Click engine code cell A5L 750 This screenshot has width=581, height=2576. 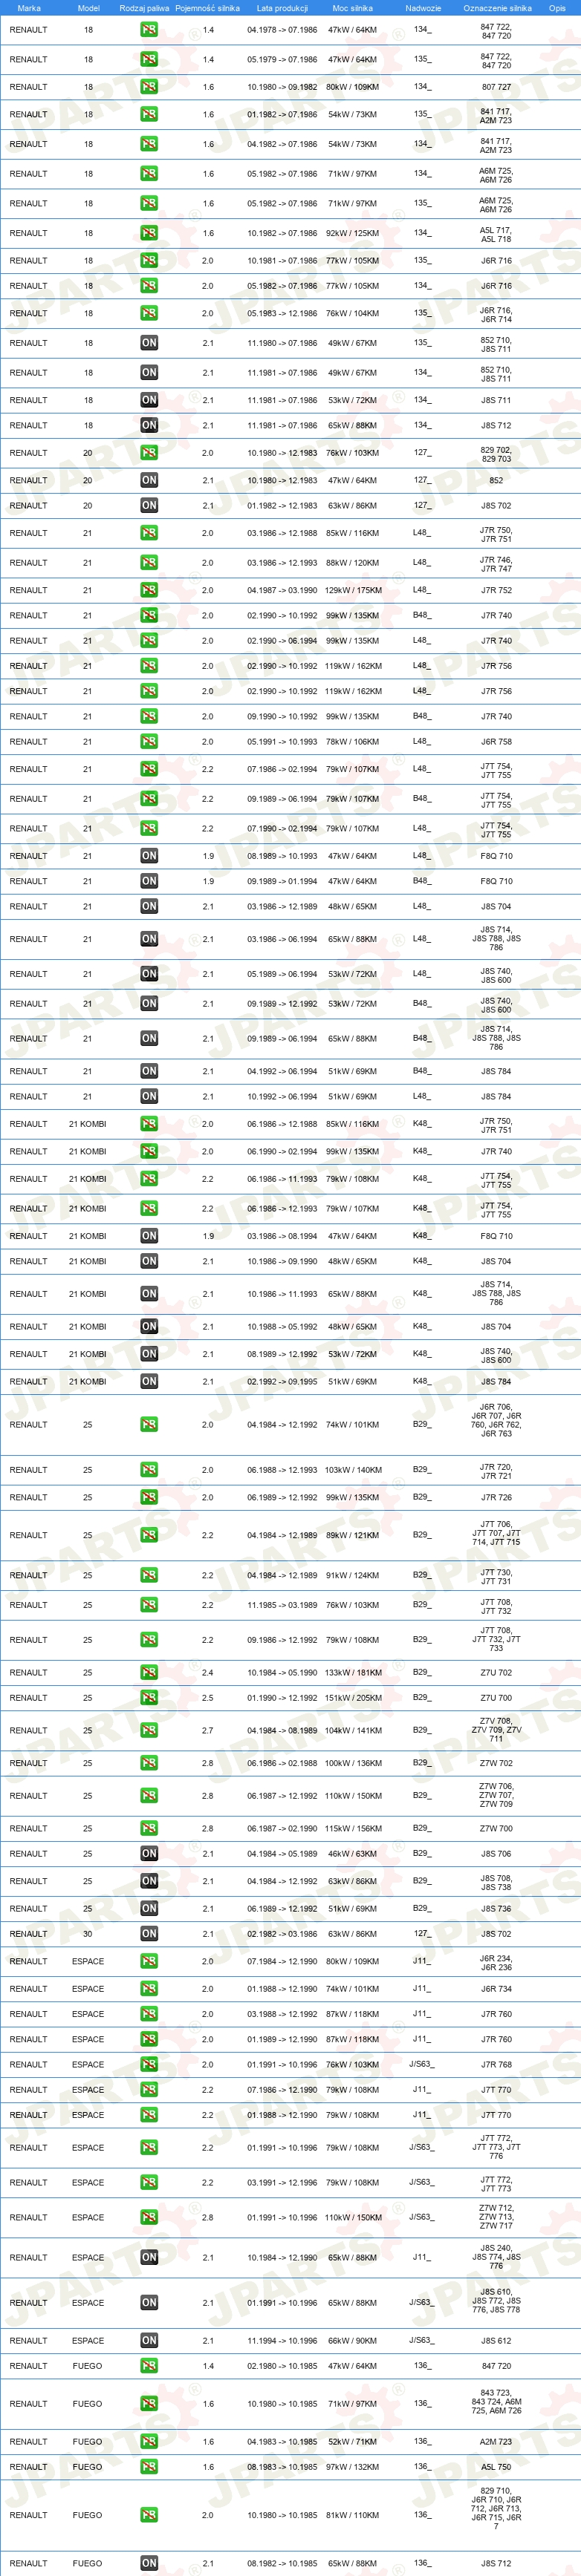point(495,2467)
